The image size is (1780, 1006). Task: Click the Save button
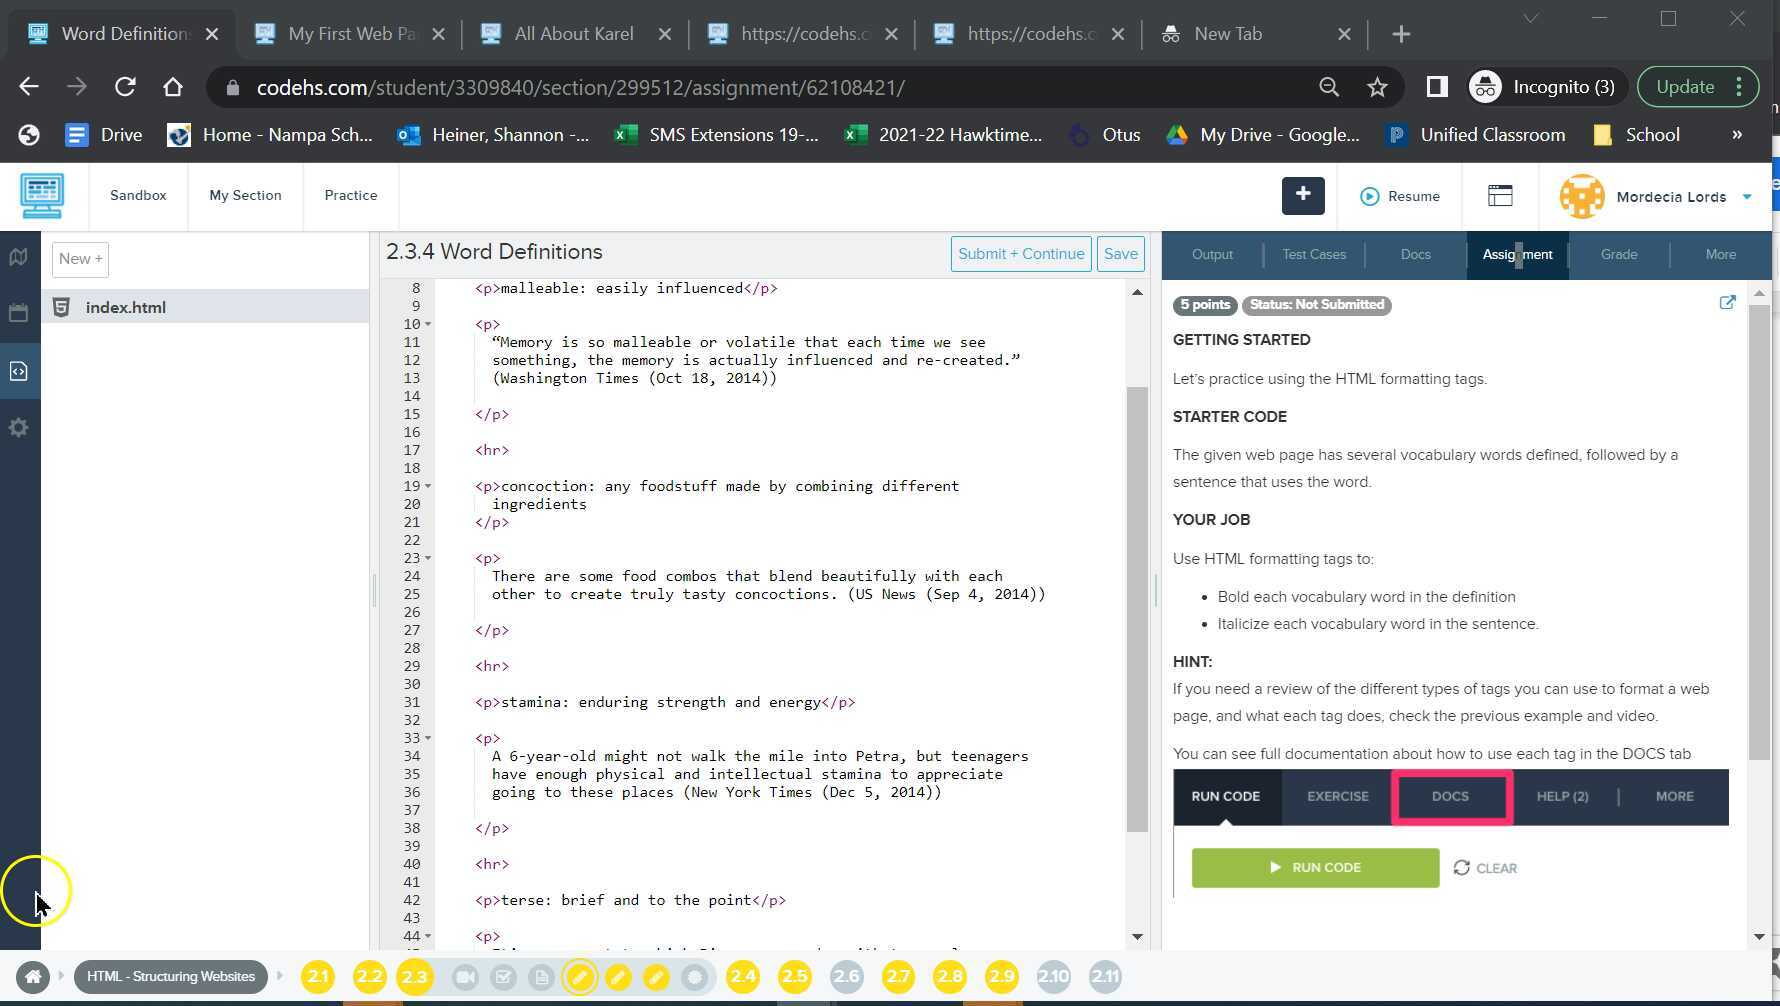[x=1120, y=254]
